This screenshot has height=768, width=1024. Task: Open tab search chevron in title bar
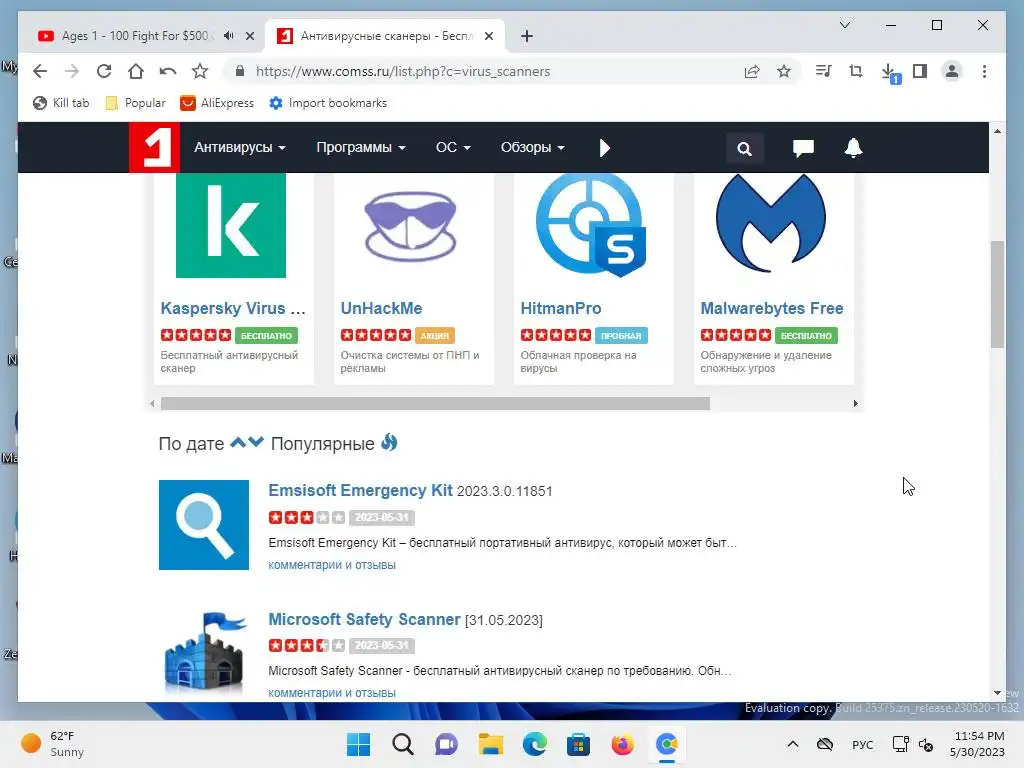point(844,25)
